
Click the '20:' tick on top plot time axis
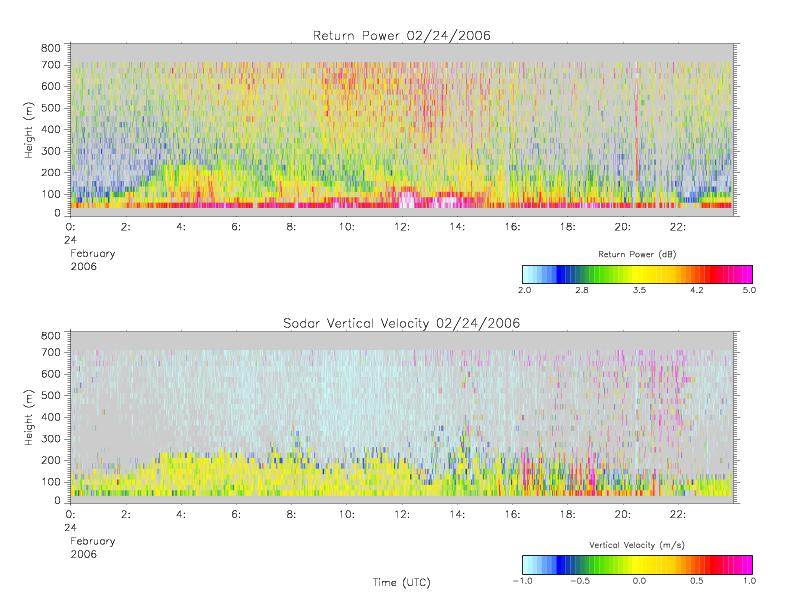click(x=623, y=227)
